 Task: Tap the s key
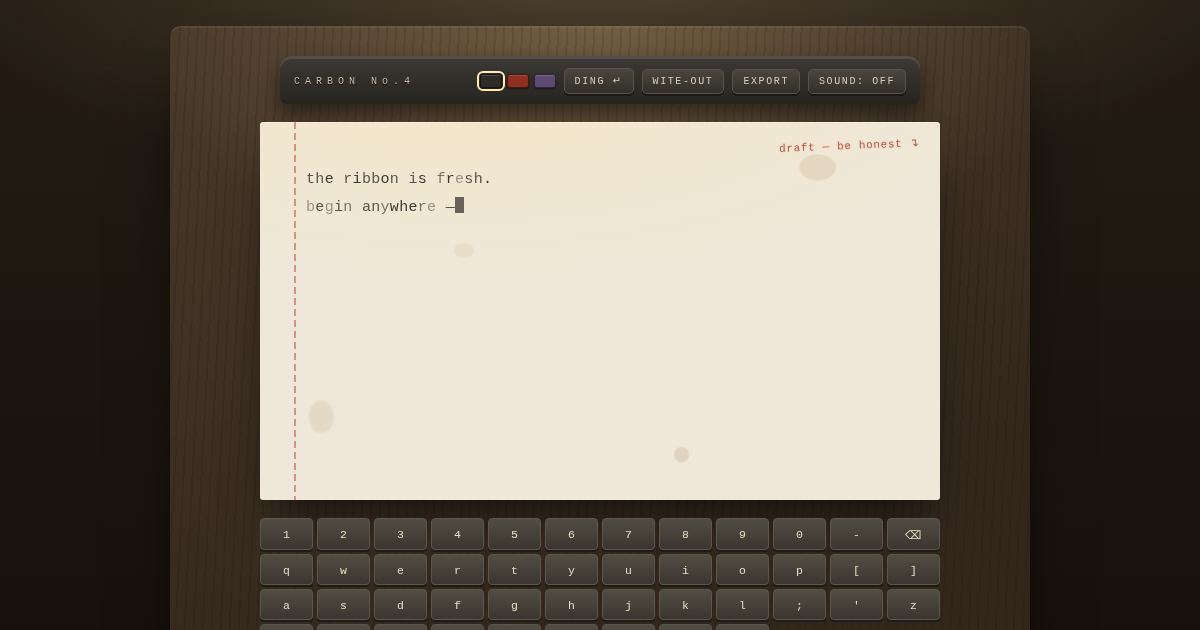(x=343, y=604)
